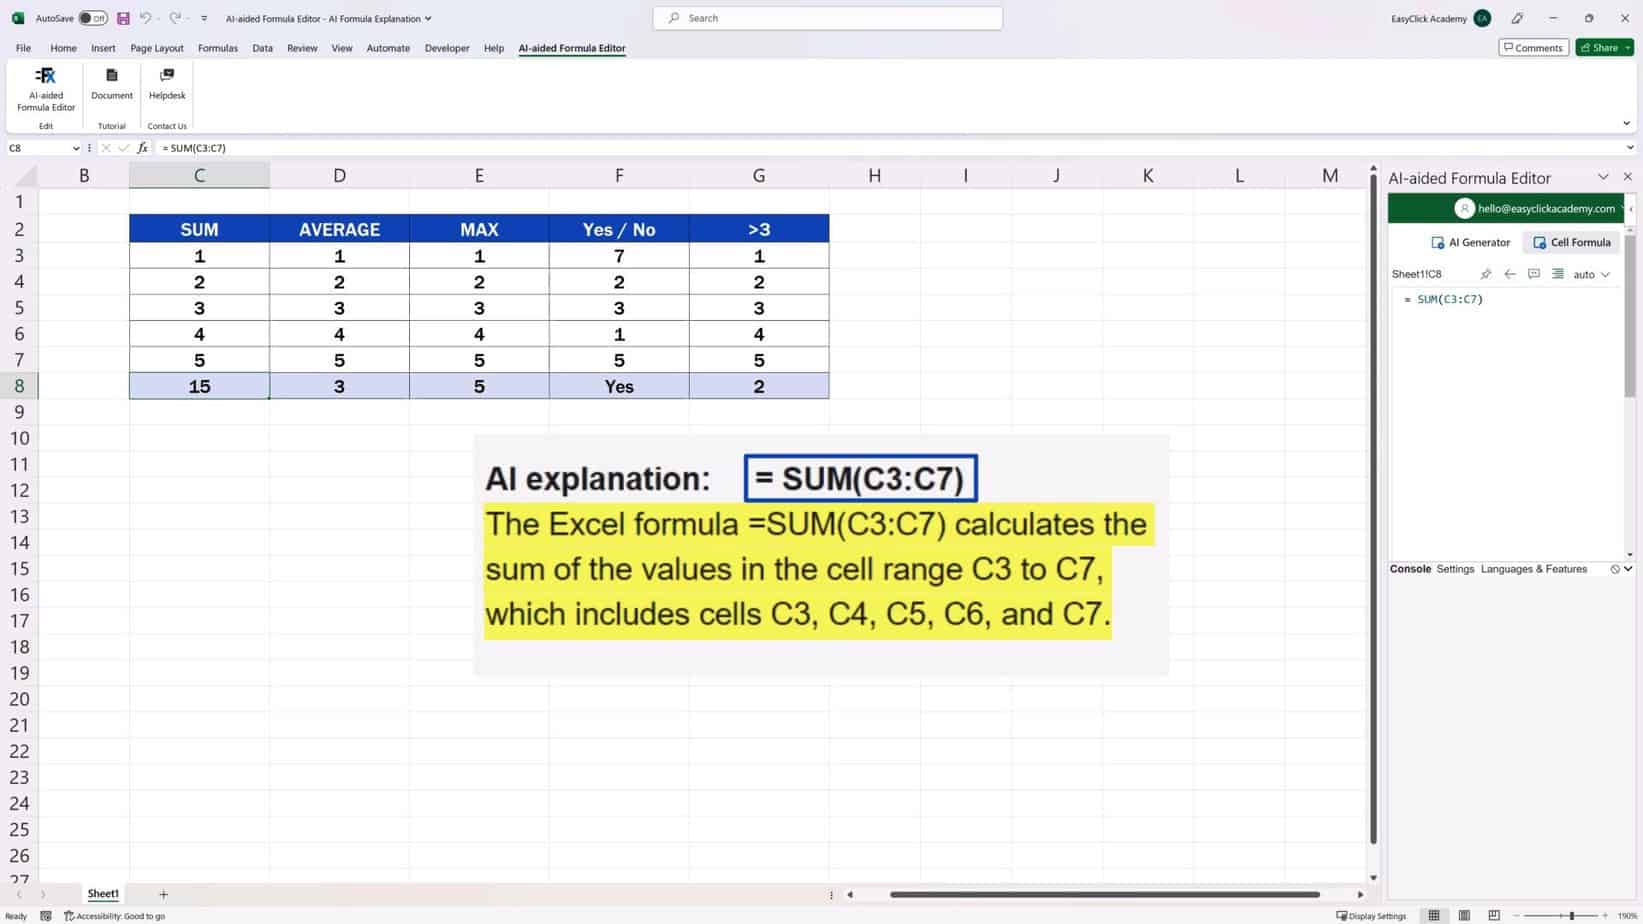Click the Save icon in Quick Access Toolbar
The image size is (1643, 924).
[x=123, y=17]
